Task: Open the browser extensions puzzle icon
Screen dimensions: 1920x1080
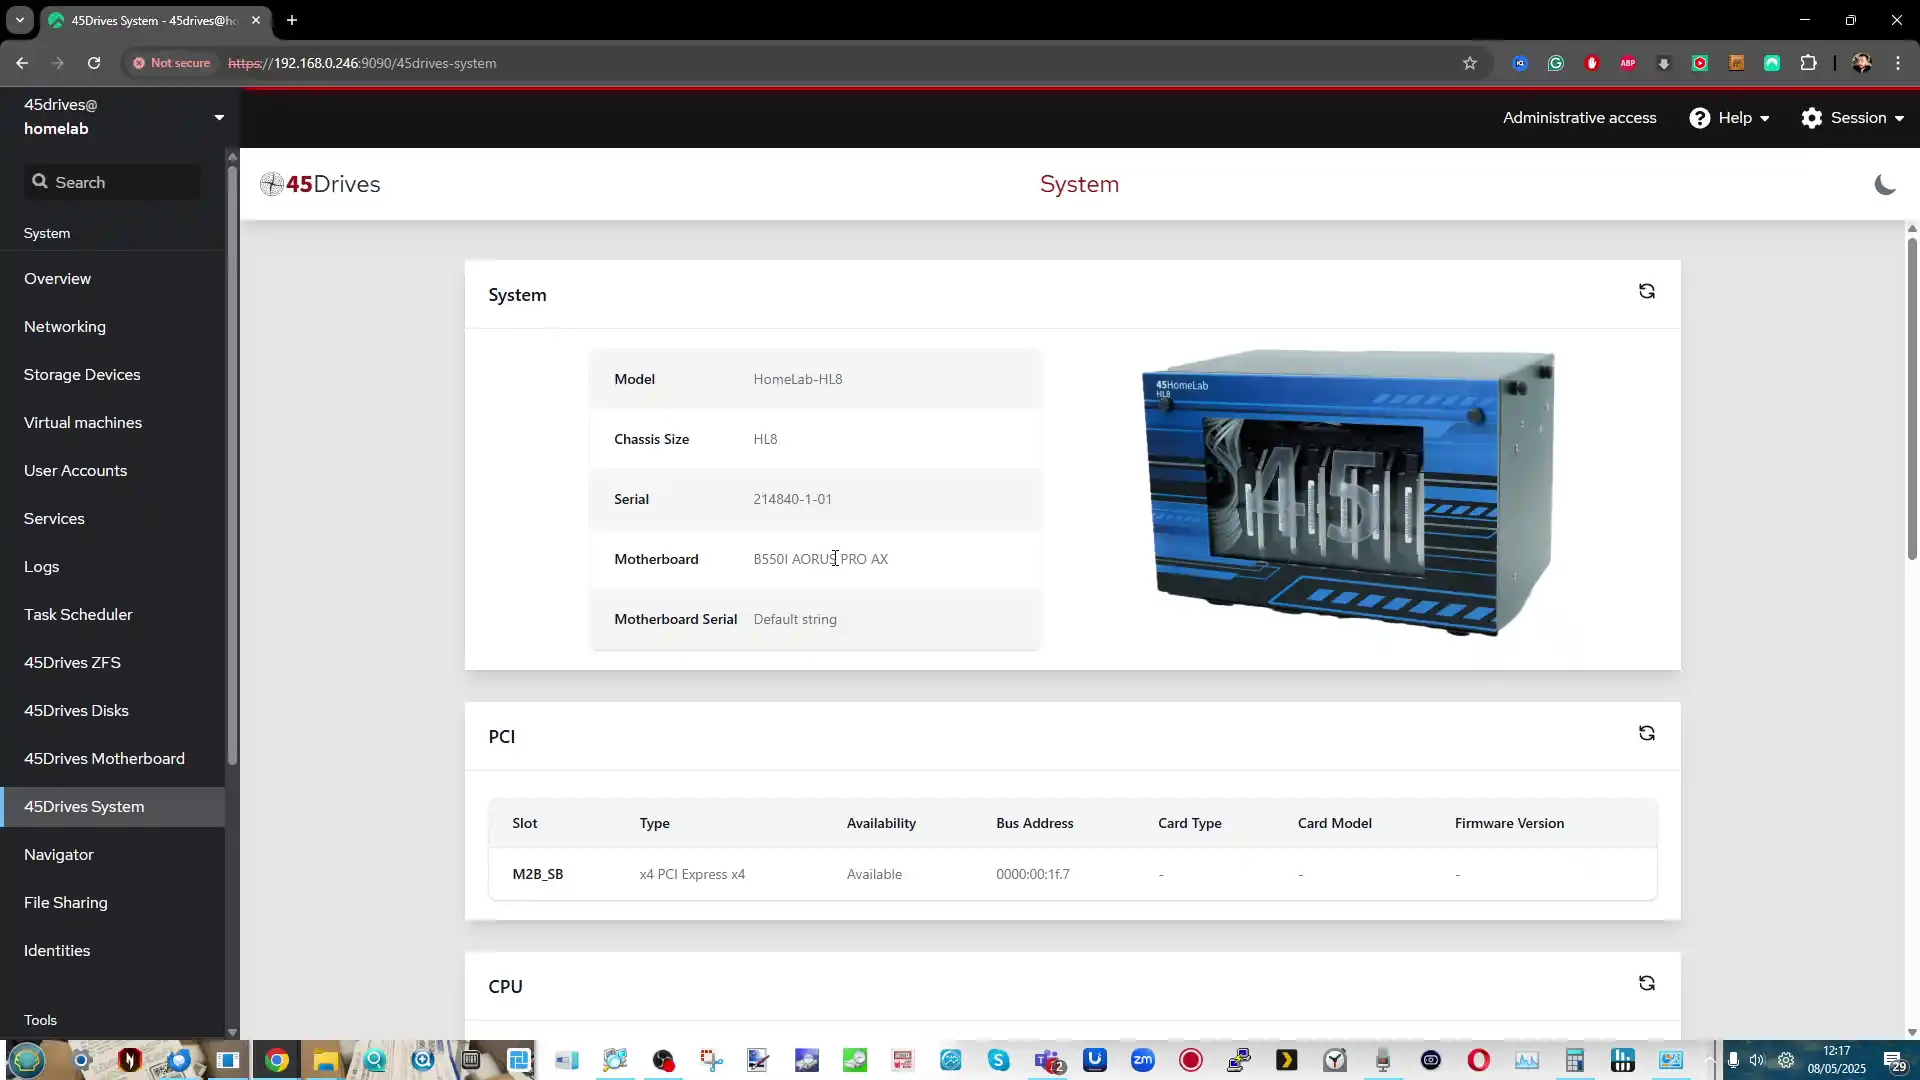Action: 1808,63
